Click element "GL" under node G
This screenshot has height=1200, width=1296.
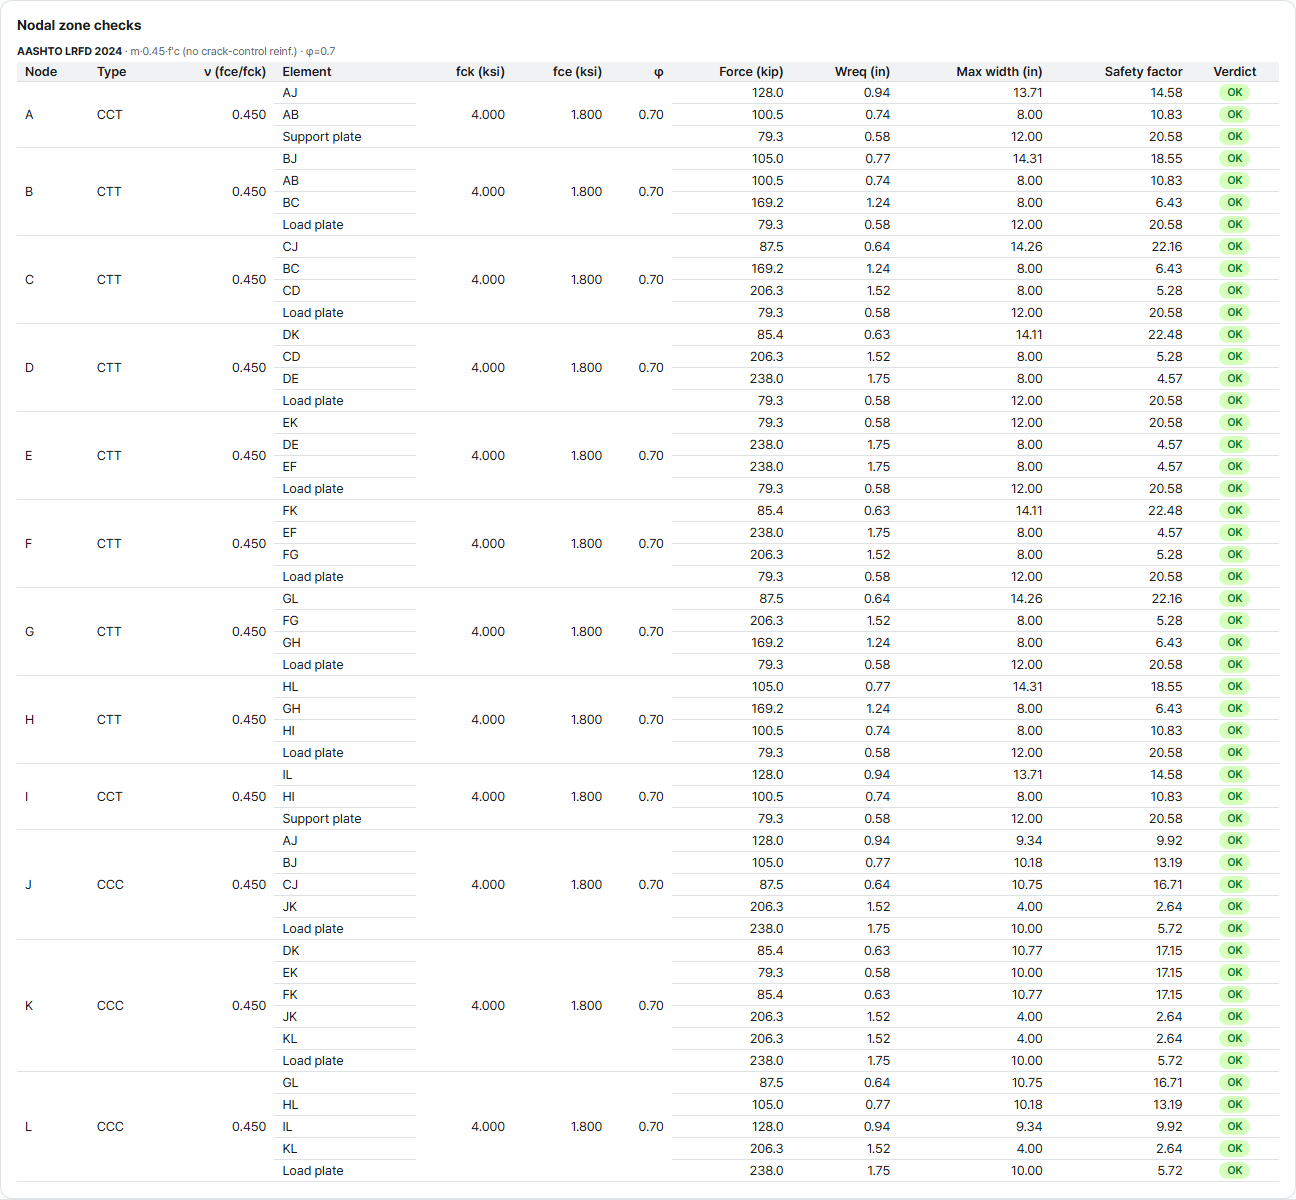tap(290, 599)
